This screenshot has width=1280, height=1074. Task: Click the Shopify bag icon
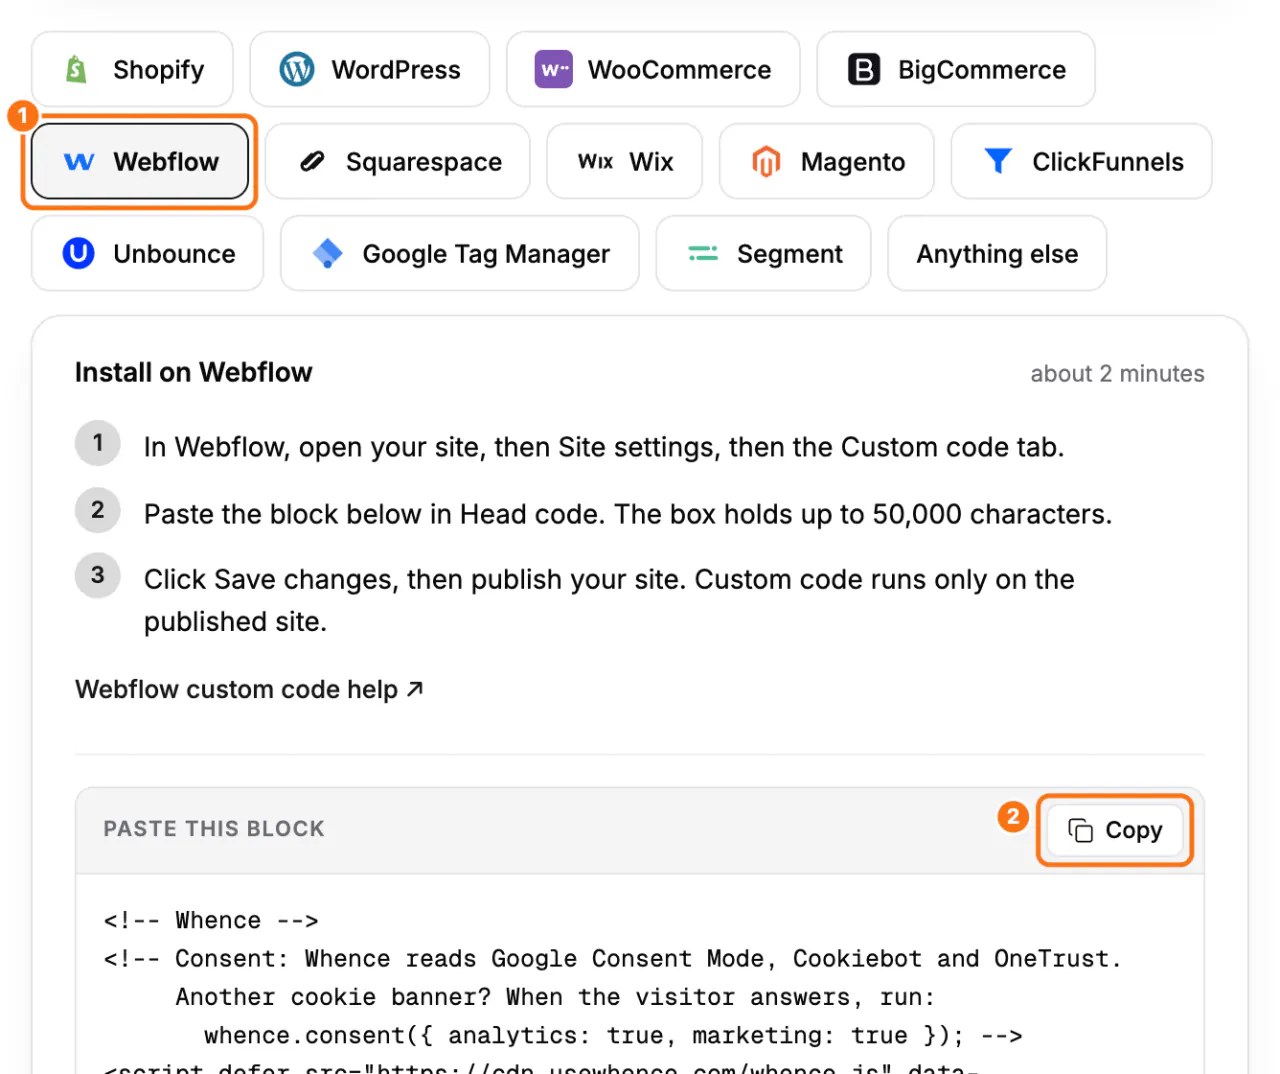(76, 69)
